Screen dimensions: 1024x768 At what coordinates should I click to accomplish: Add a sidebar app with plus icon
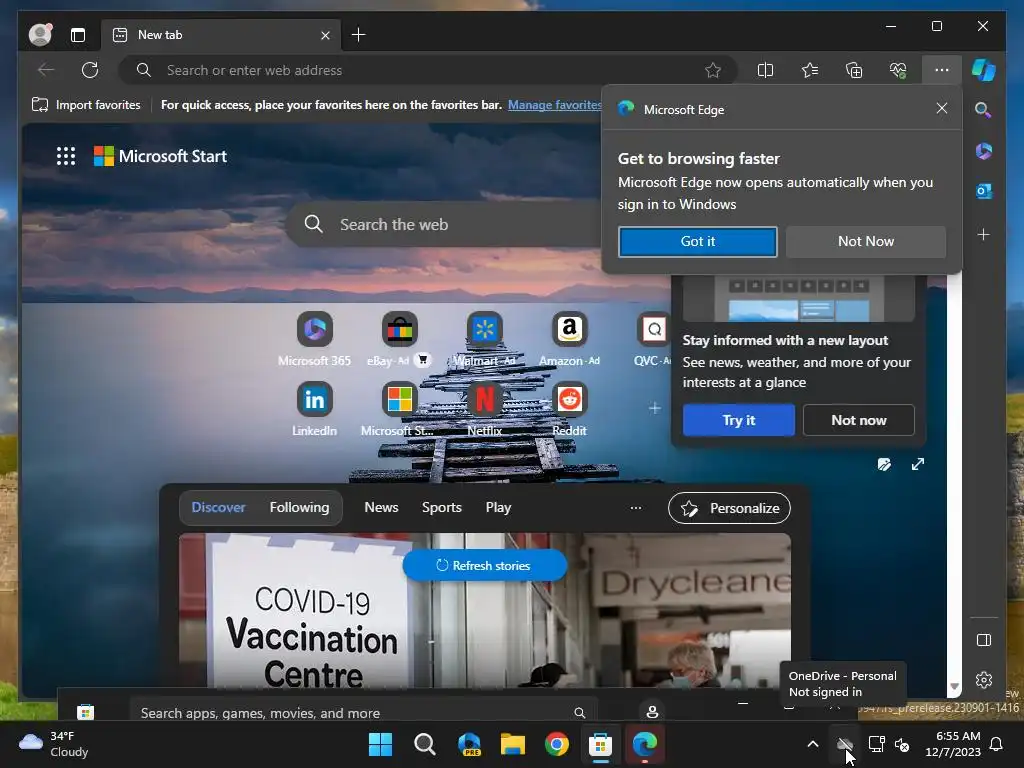pyautogui.click(x=984, y=234)
